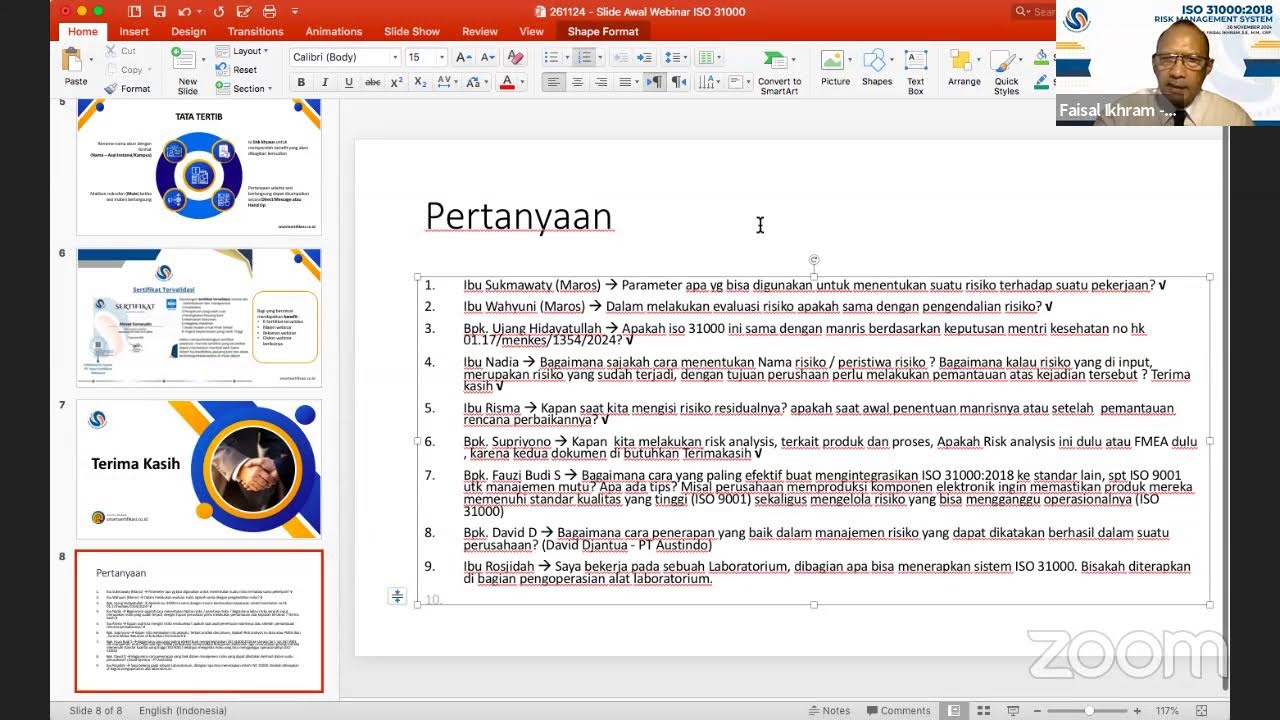Expand the Section dropdown
This screenshot has width=1280, height=720.
point(243,88)
